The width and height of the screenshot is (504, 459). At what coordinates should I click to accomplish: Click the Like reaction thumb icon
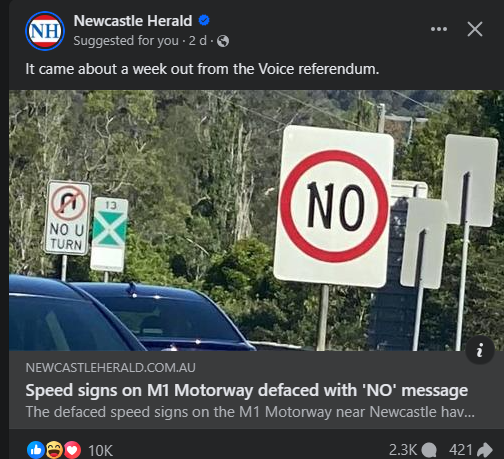click(36, 450)
